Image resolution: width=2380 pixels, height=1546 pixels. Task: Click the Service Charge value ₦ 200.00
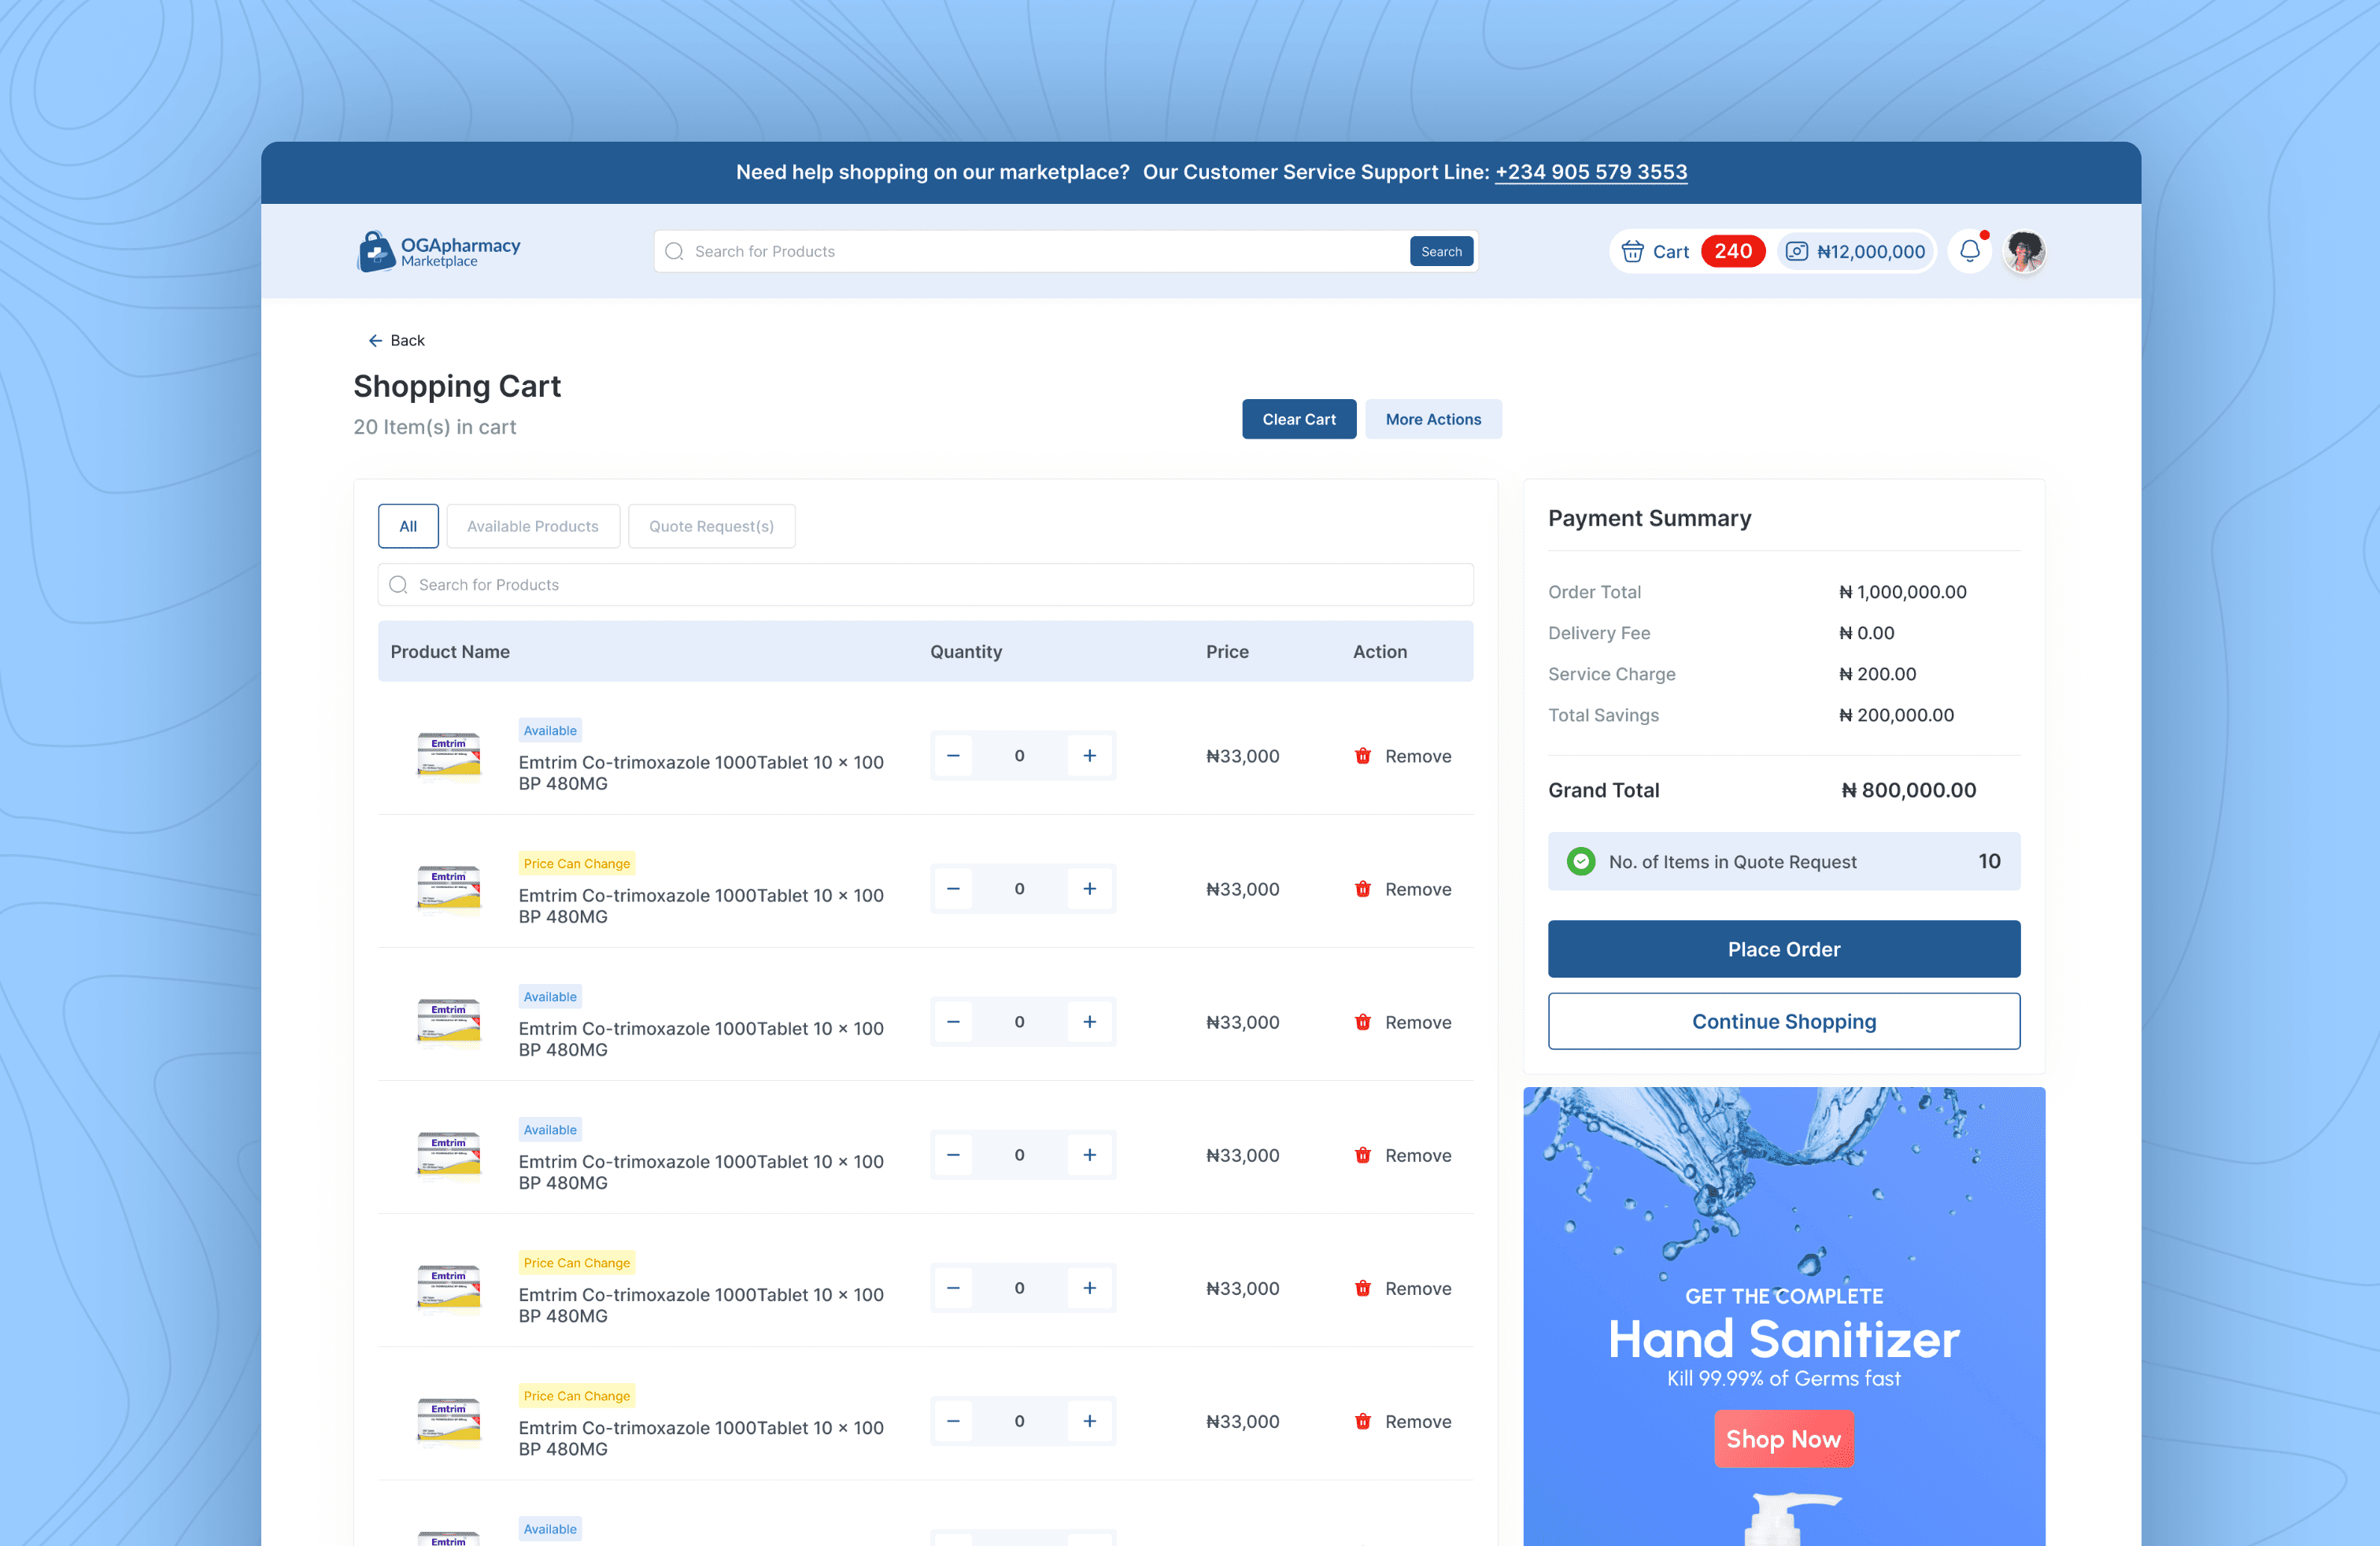click(x=1878, y=674)
